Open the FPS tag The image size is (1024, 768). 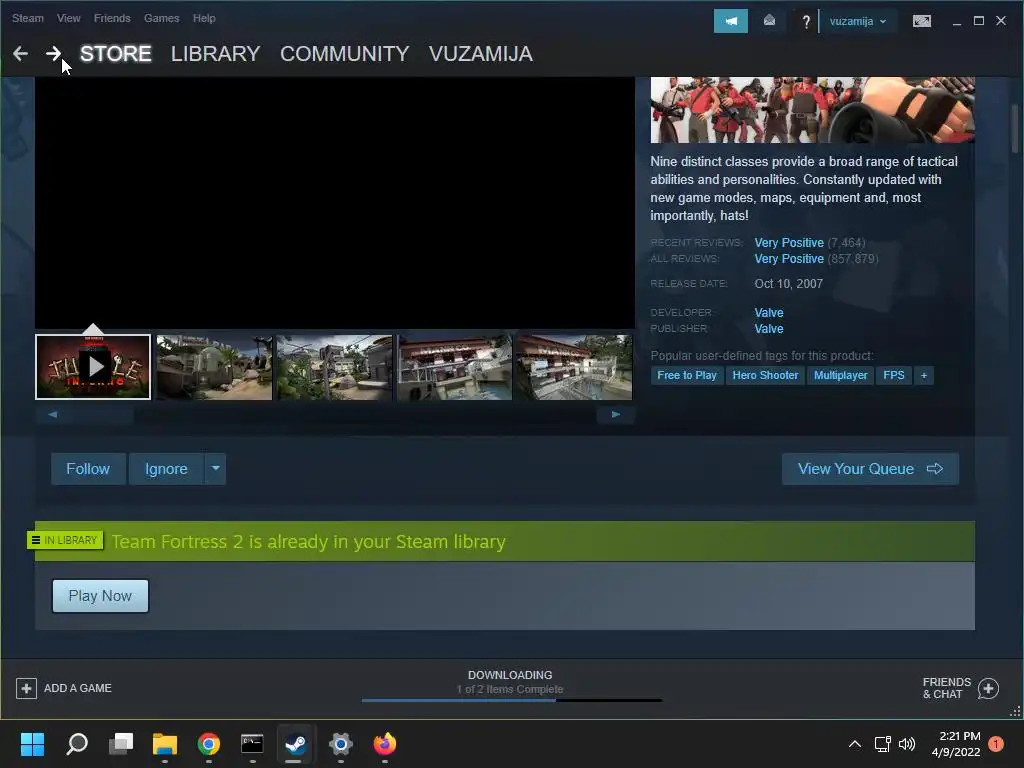[893, 376]
